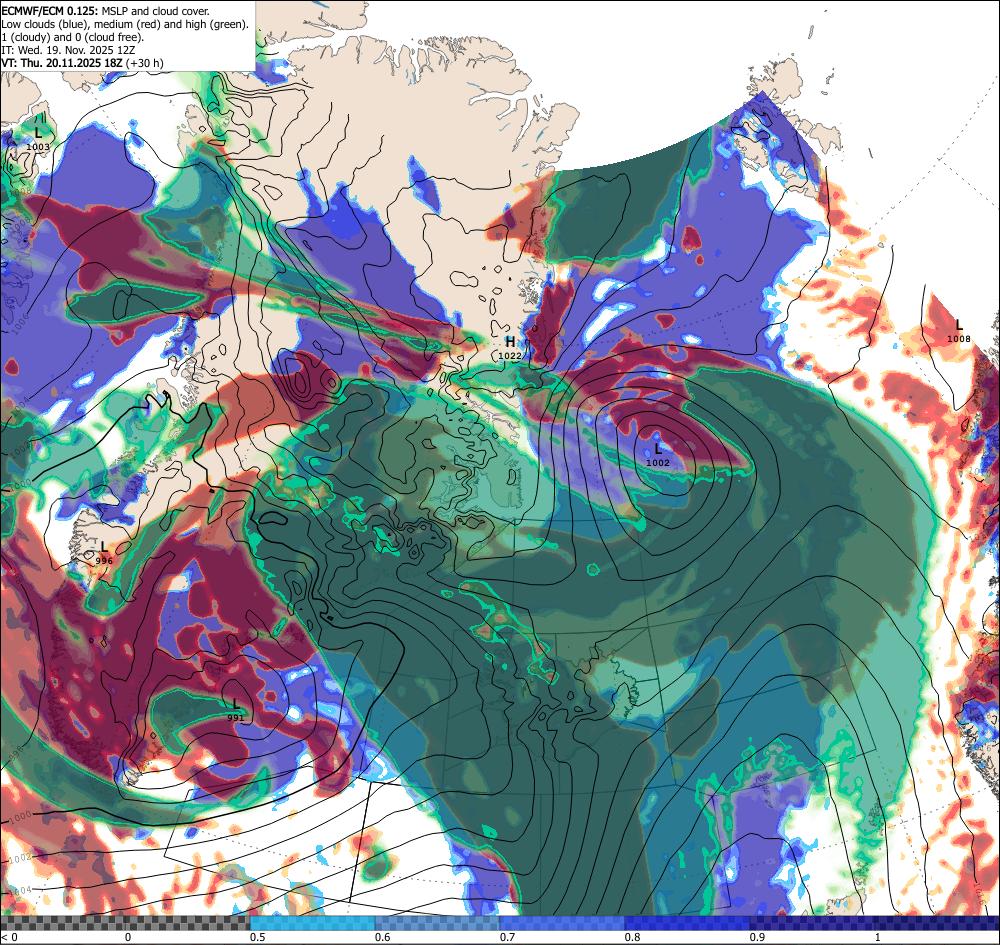Click the 1008 low pressure value
Viewport: 1000px width, 945px height.
click(959, 339)
